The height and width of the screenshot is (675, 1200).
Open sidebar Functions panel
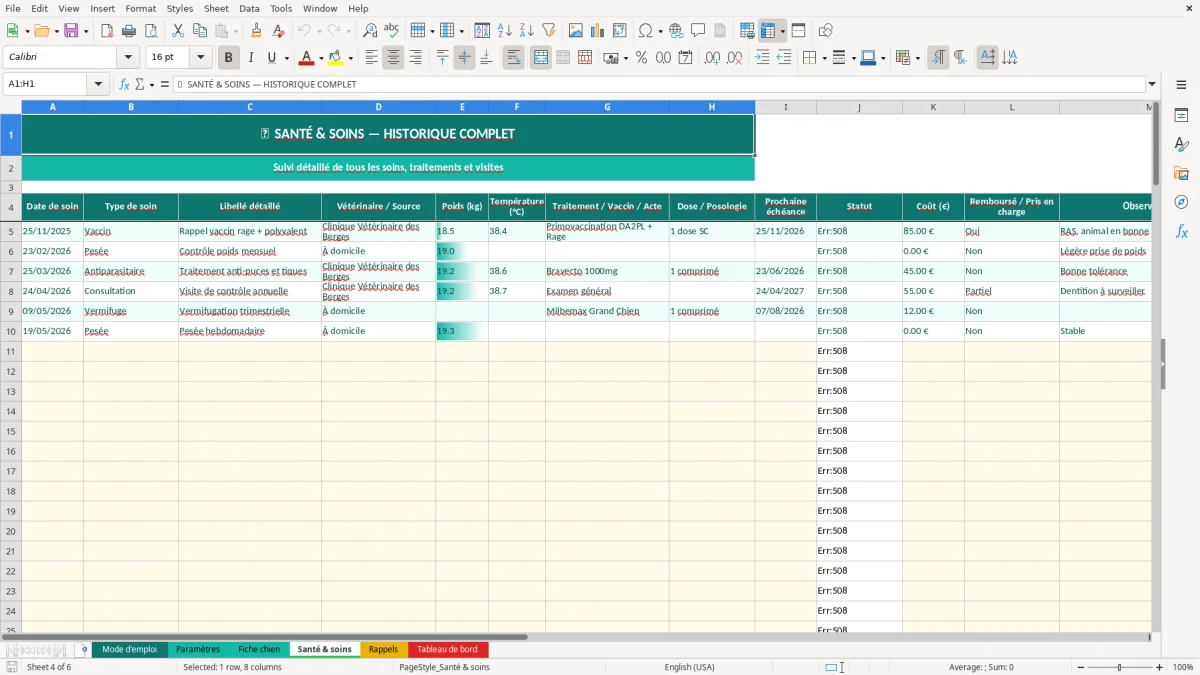(x=1181, y=231)
